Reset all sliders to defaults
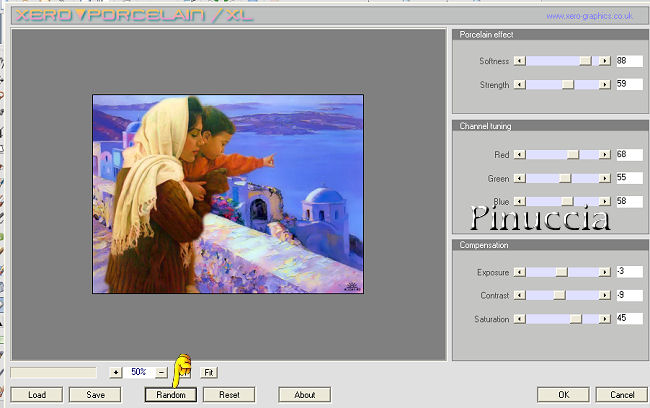The width and height of the screenshot is (650, 408). tap(229, 395)
